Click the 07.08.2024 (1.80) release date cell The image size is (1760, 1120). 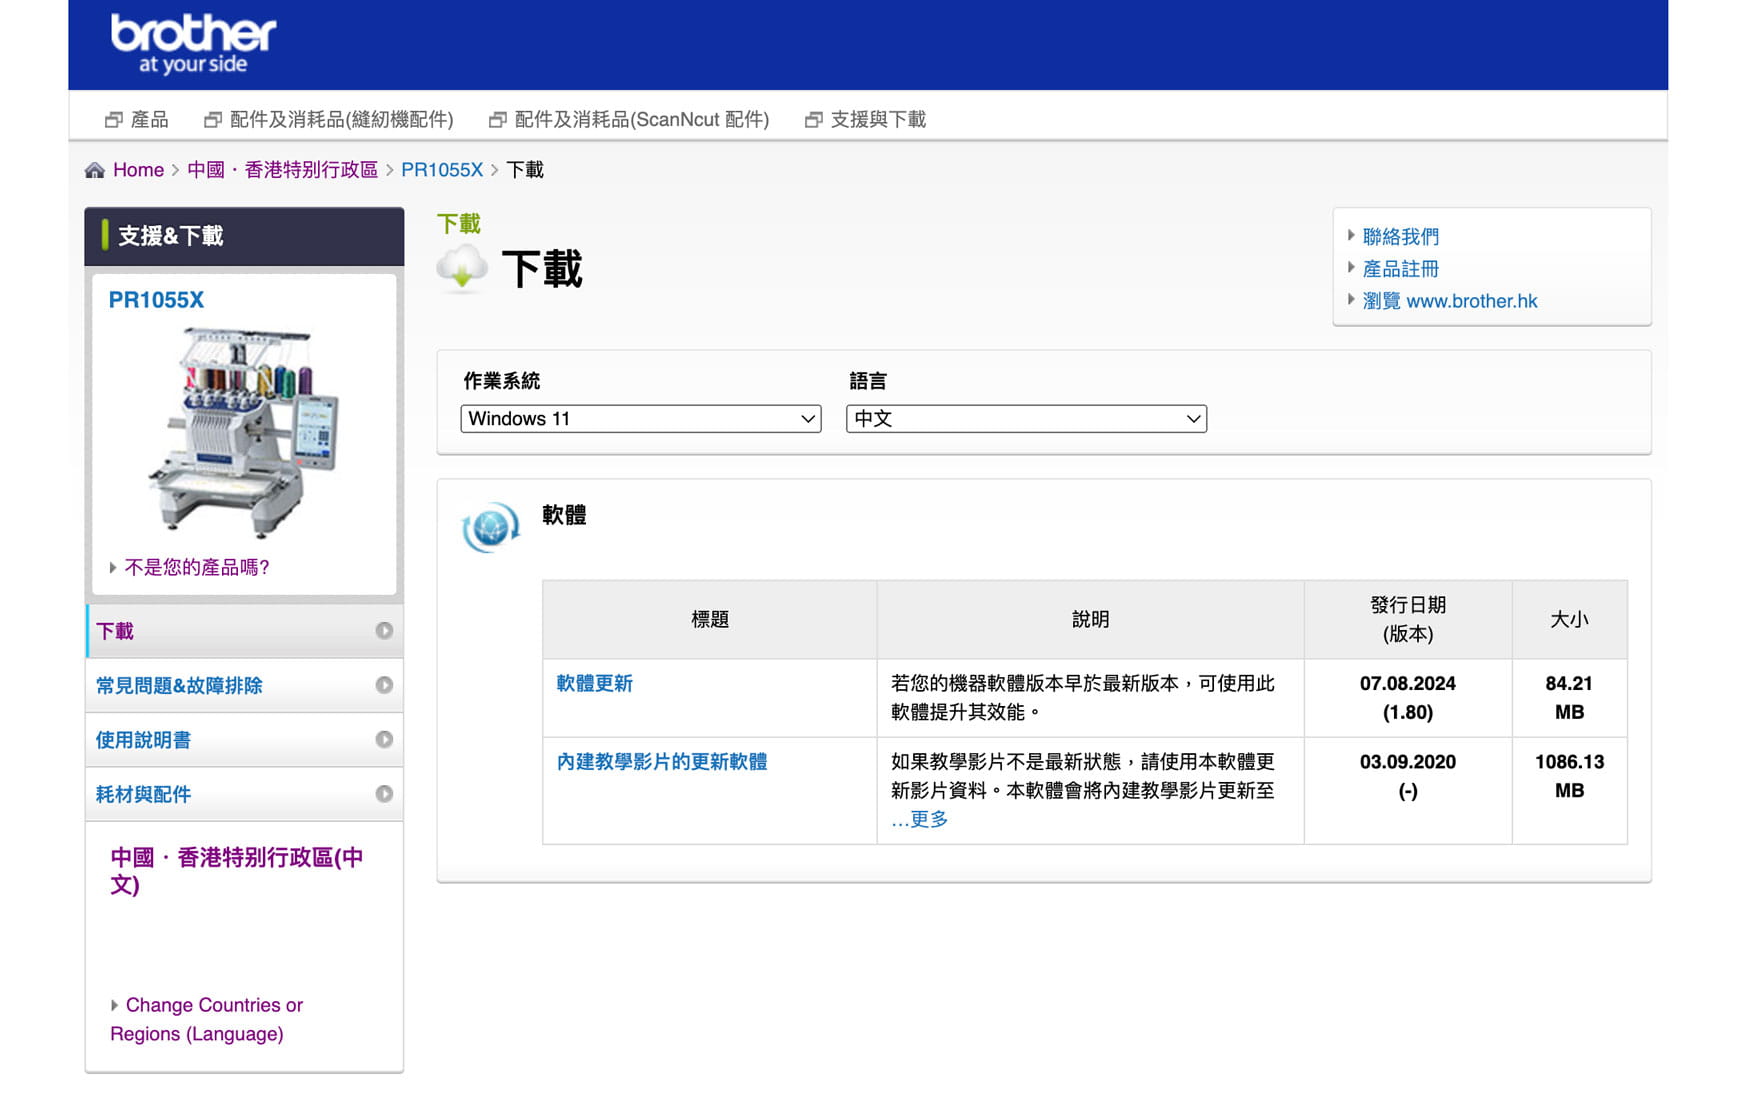[x=1408, y=698]
